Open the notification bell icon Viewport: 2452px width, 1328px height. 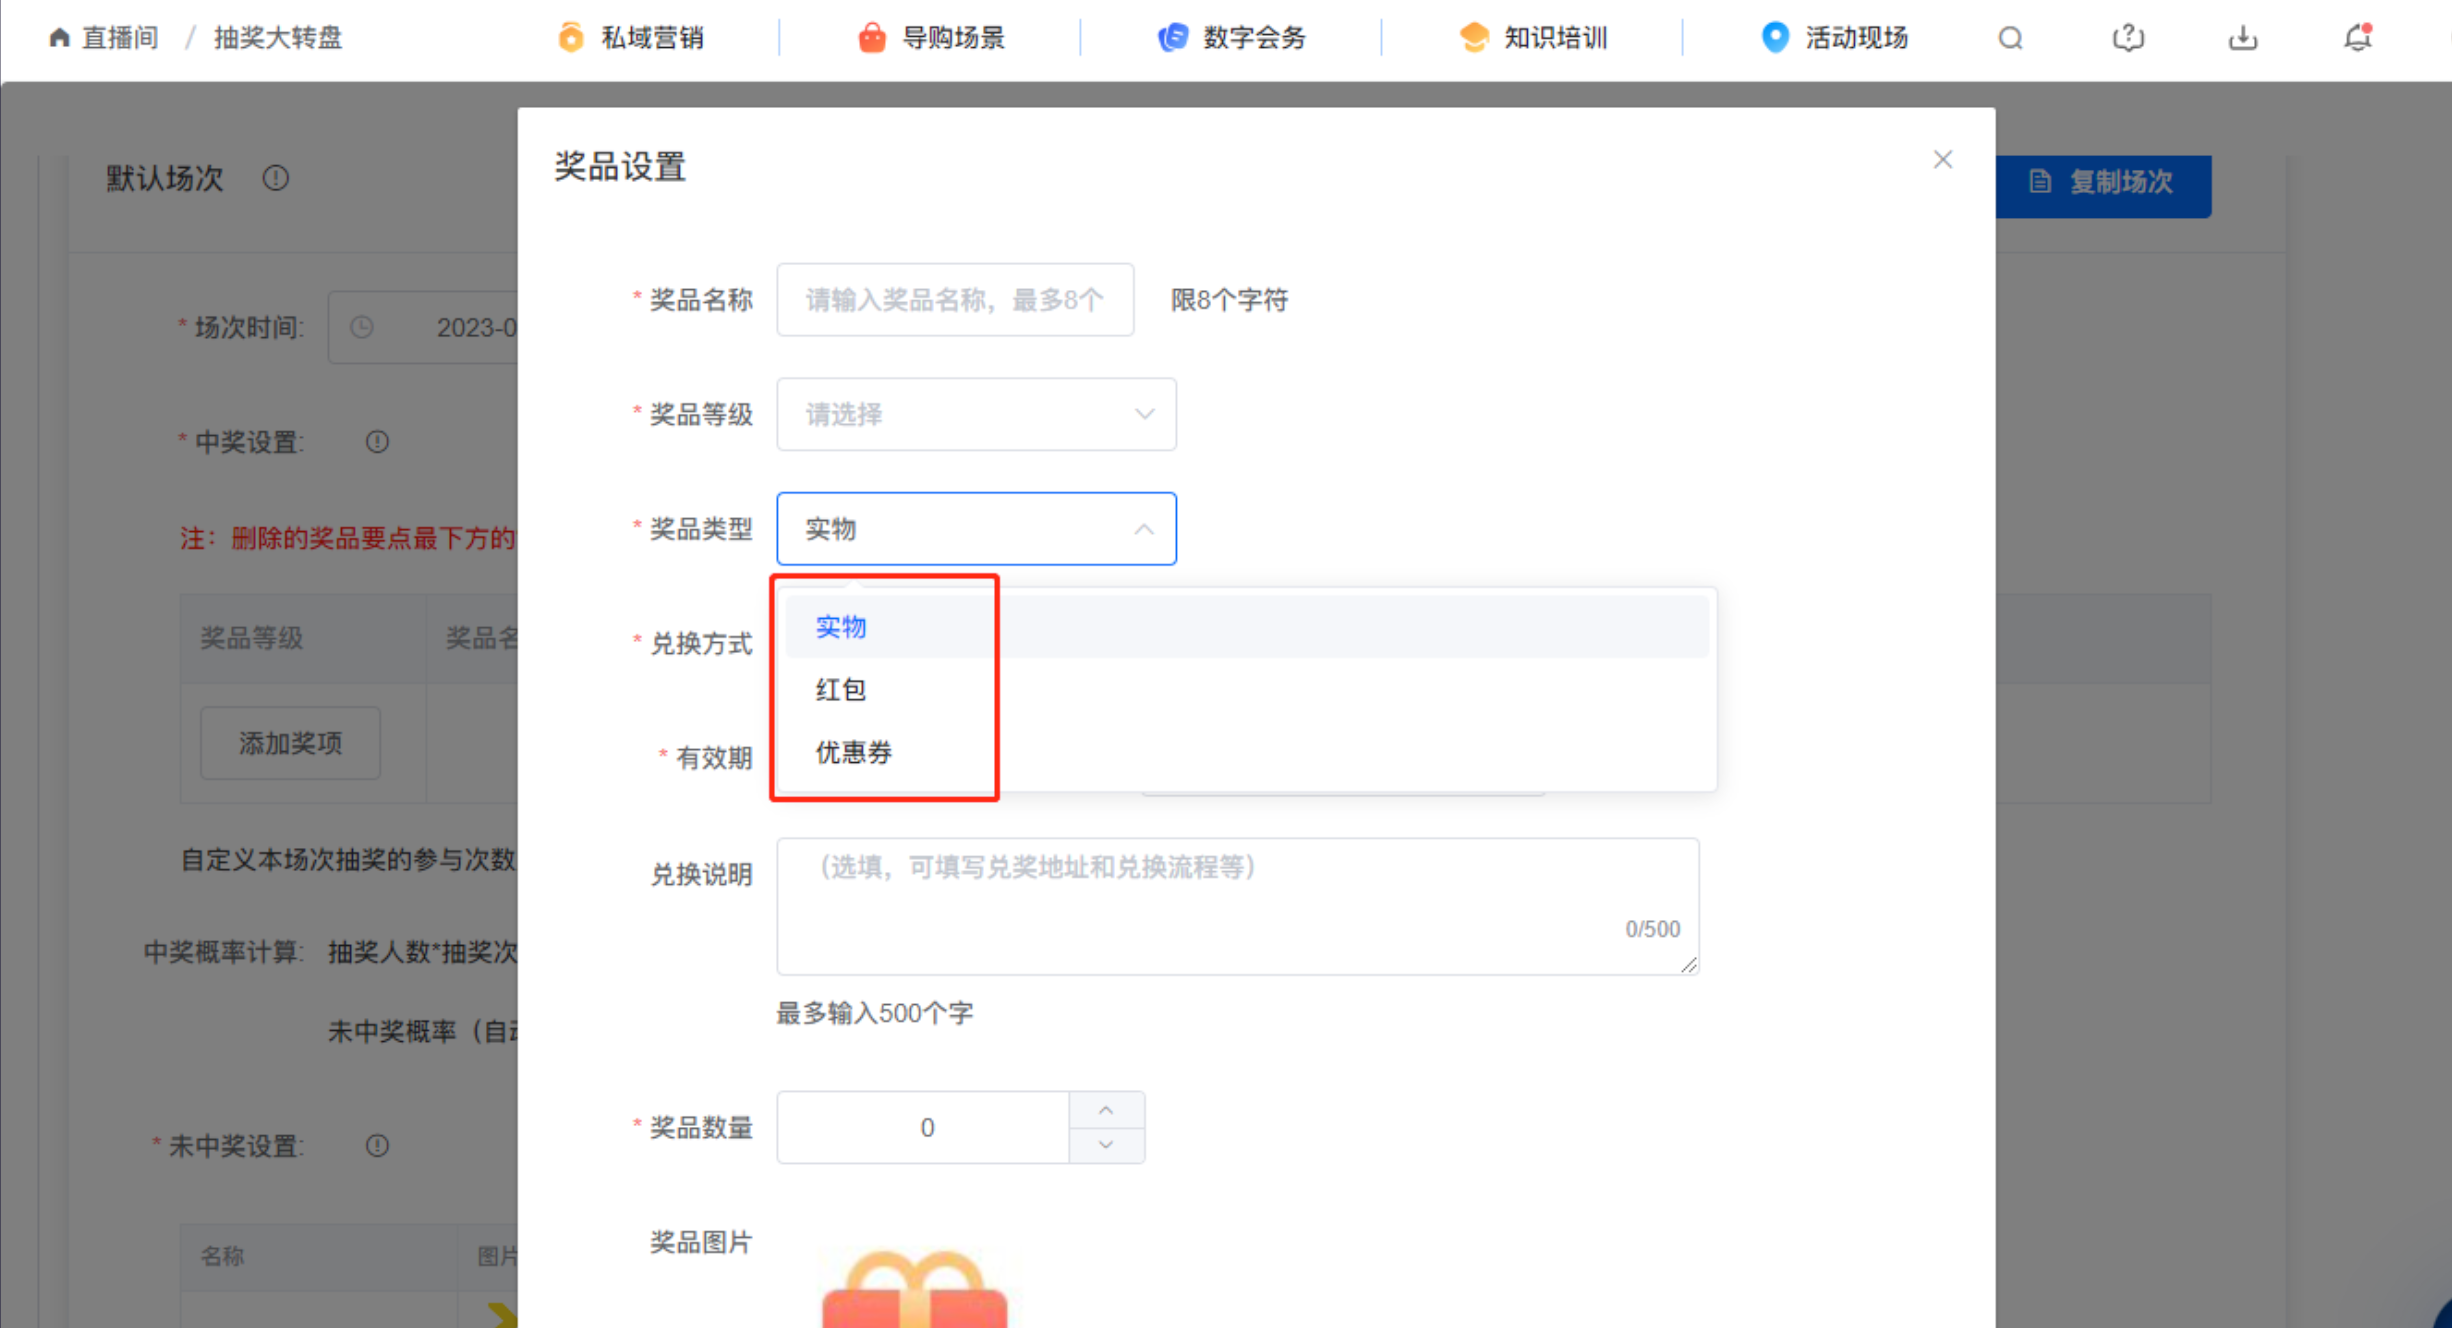pos(2357,38)
